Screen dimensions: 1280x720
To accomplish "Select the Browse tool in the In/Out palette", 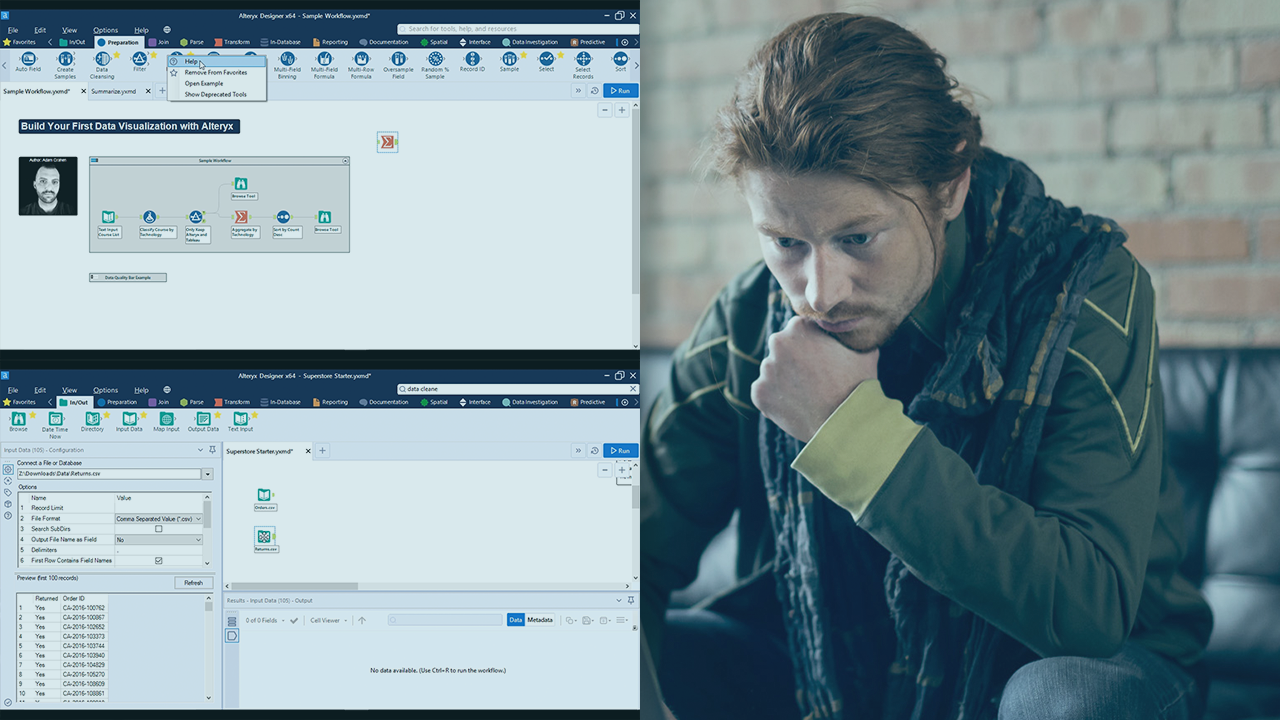I will (18, 420).
